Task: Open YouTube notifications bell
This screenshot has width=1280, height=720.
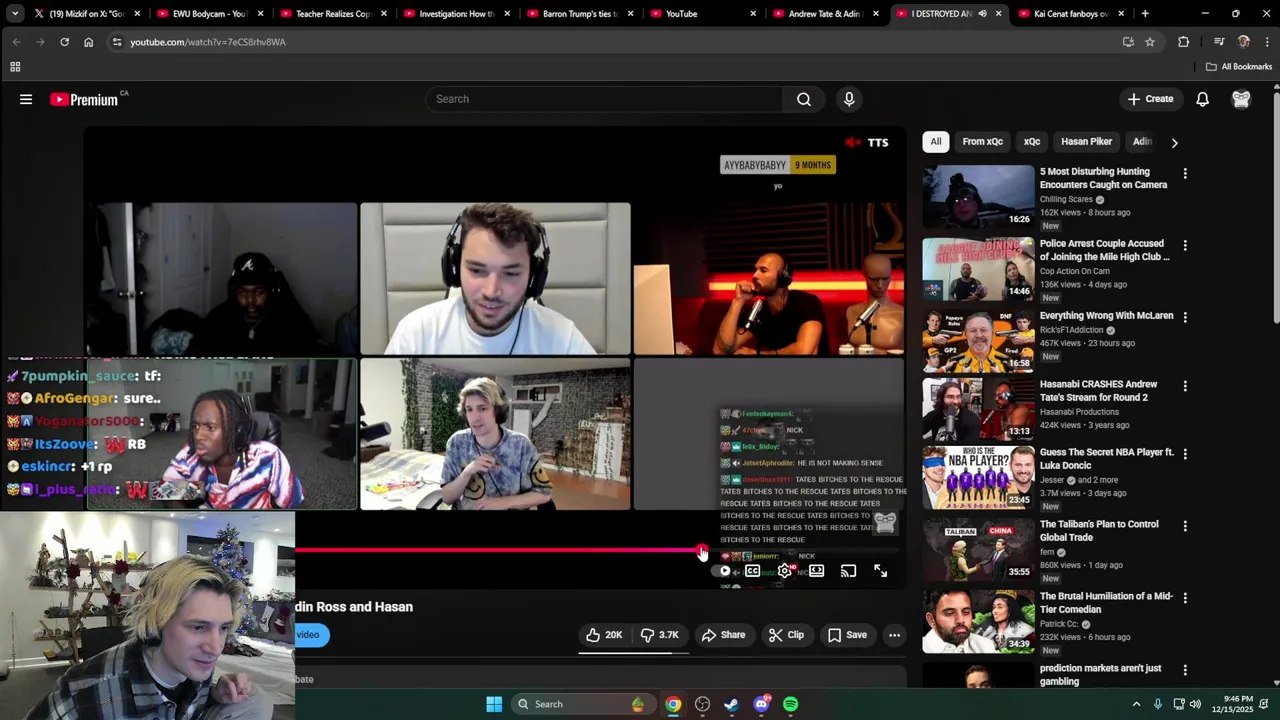Action: [1203, 99]
